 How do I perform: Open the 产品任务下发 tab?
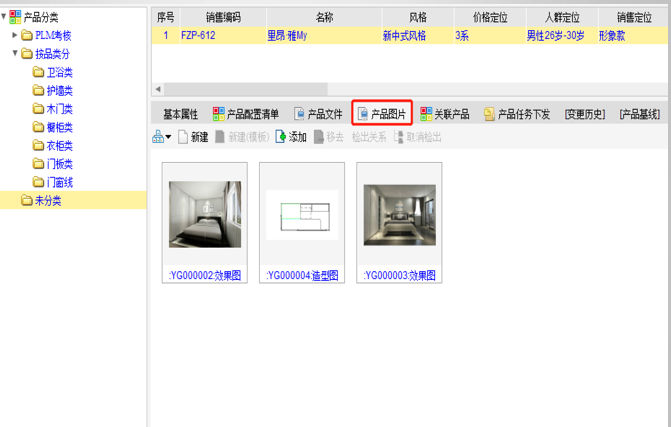(x=517, y=114)
